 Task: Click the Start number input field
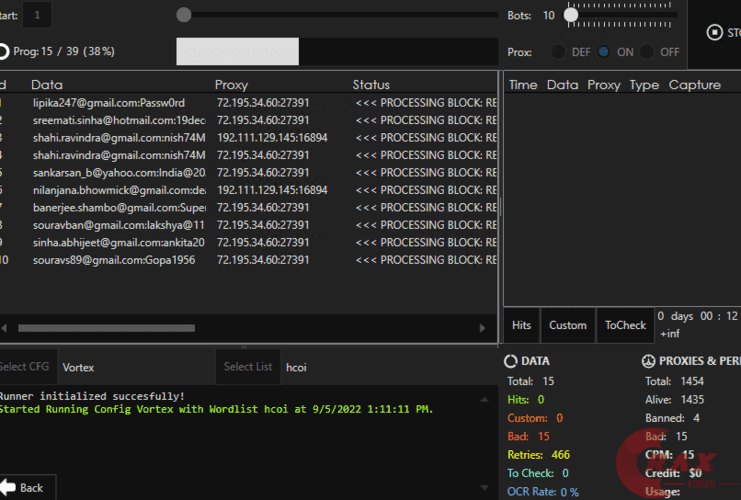pos(39,15)
